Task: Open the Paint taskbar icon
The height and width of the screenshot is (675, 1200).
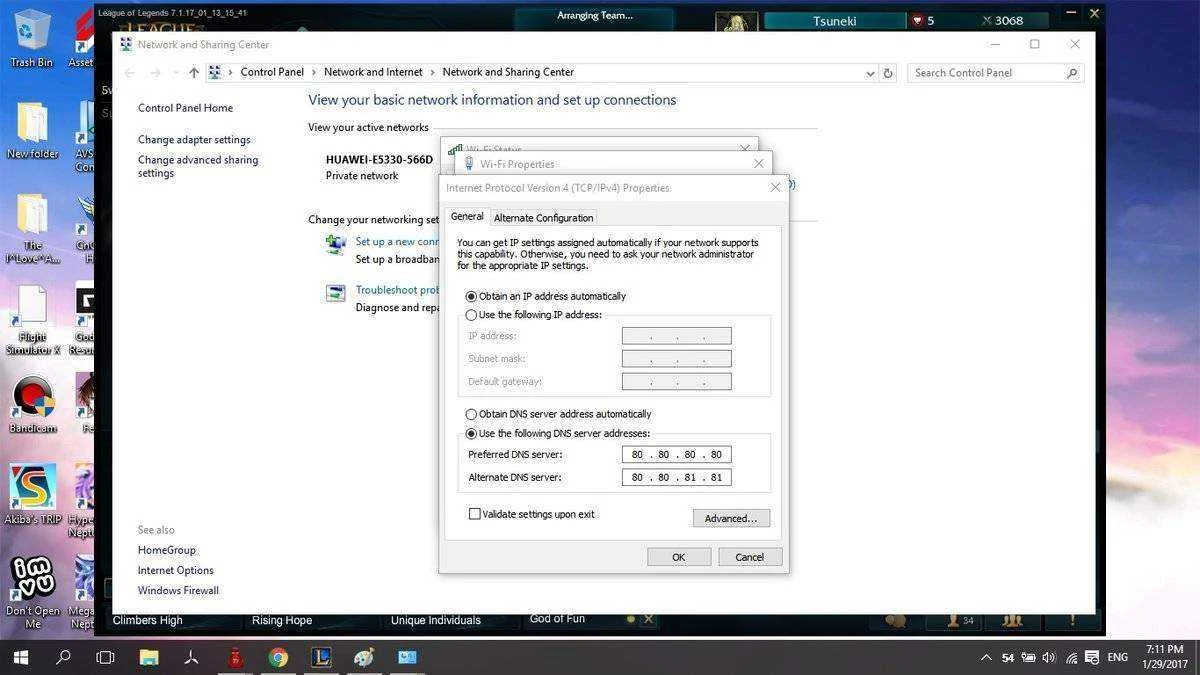Action: [x=364, y=657]
